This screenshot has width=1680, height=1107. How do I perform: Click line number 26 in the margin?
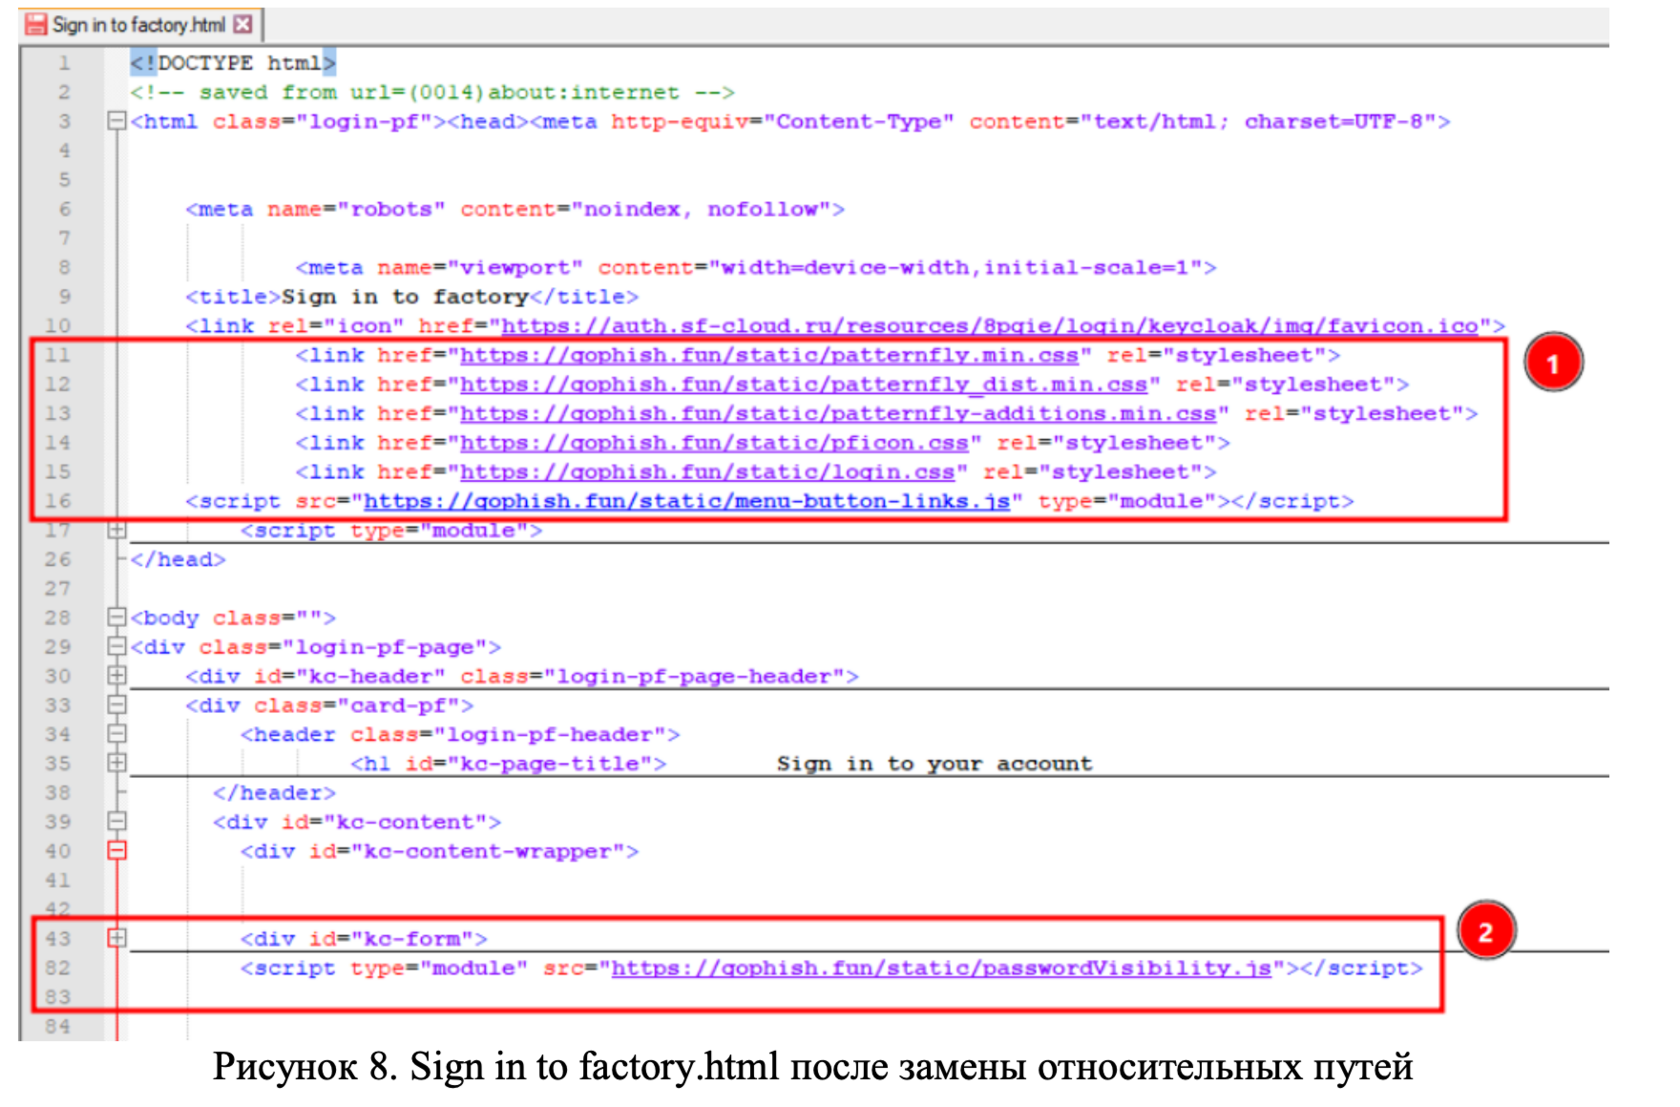click(58, 559)
